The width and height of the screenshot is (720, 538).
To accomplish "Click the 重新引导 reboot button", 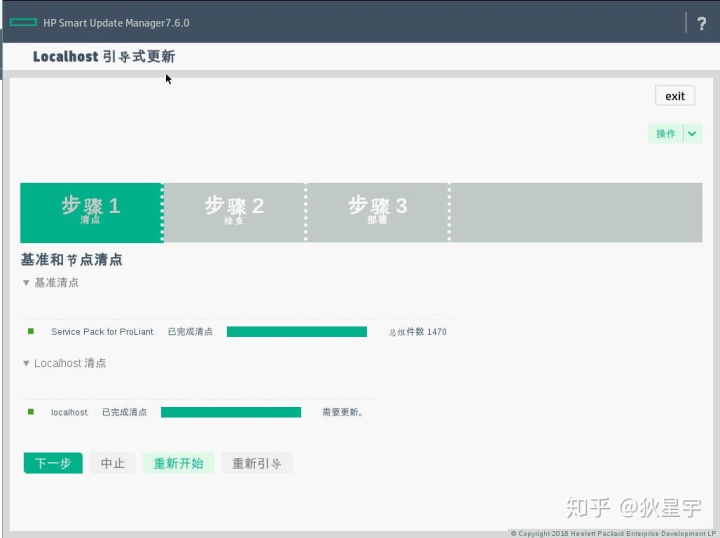I will click(x=257, y=463).
